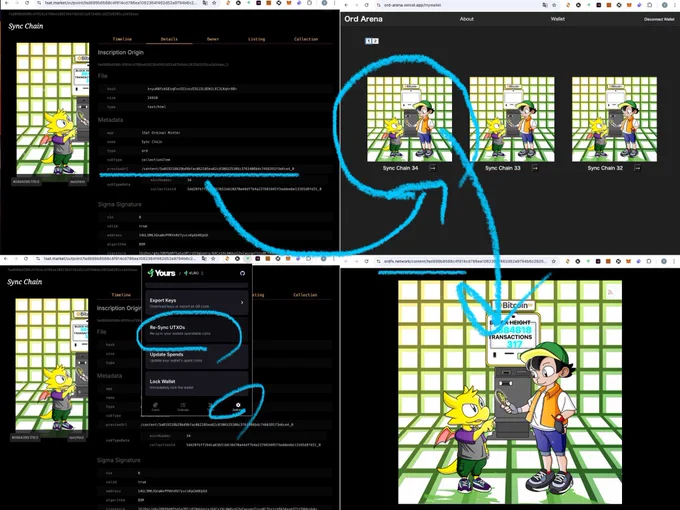
Task: Go to page 2 in Ord Arena pagination
Action: tap(375, 41)
